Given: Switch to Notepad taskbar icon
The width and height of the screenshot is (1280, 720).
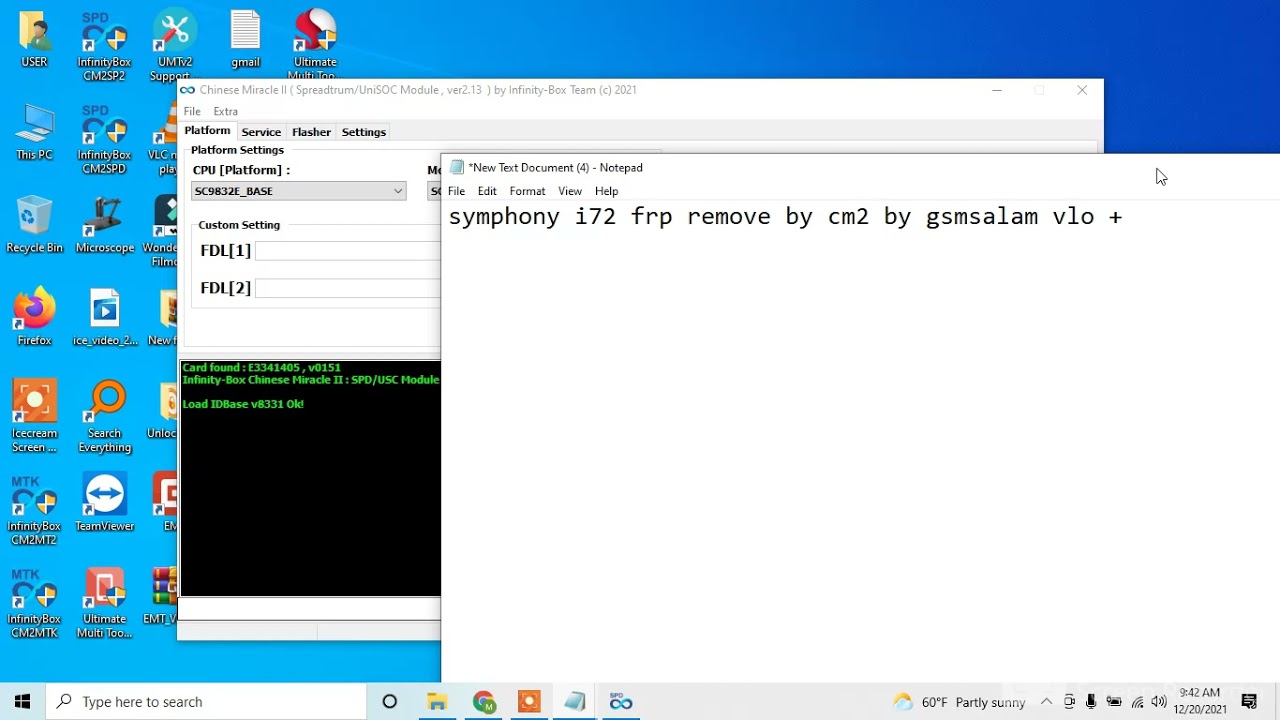Looking at the screenshot, I should [575, 701].
